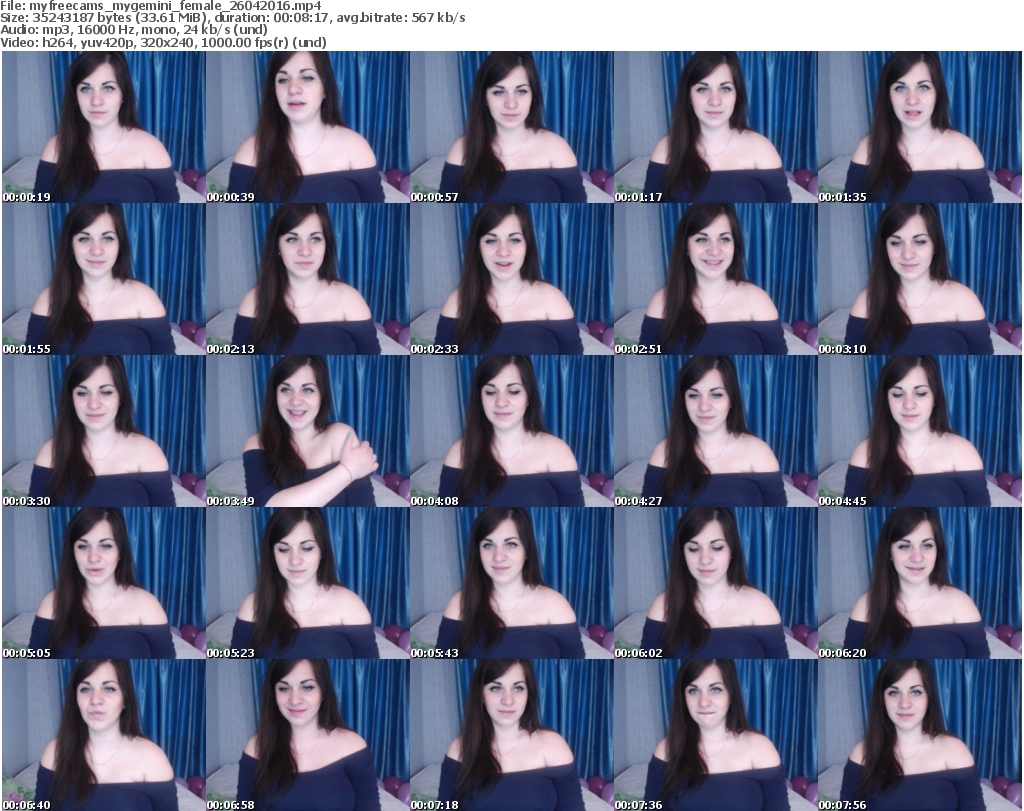The height and width of the screenshot is (811, 1024).
Task: Select the thumbnail frame at 00:02:13
Action: pos(308,279)
